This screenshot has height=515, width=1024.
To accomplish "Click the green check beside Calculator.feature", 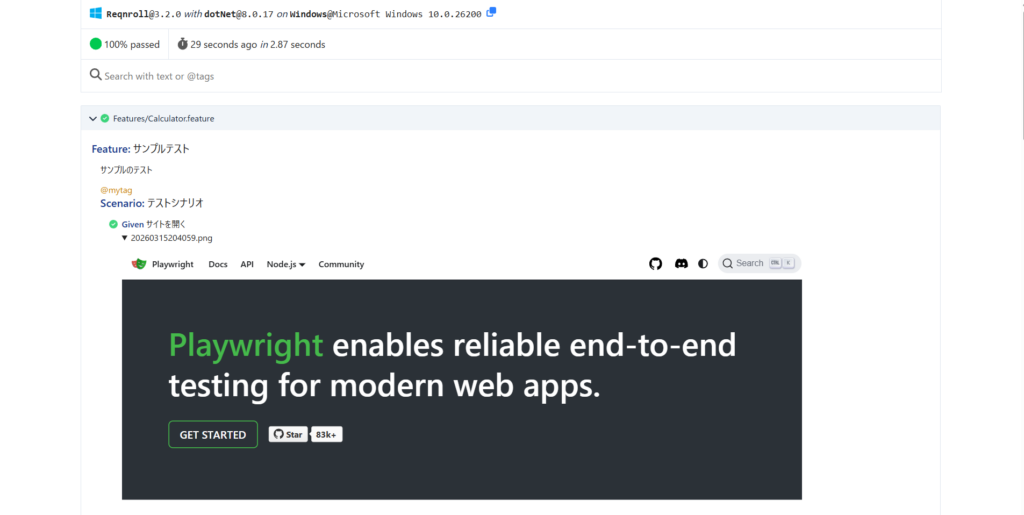I will [x=105, y=118].
